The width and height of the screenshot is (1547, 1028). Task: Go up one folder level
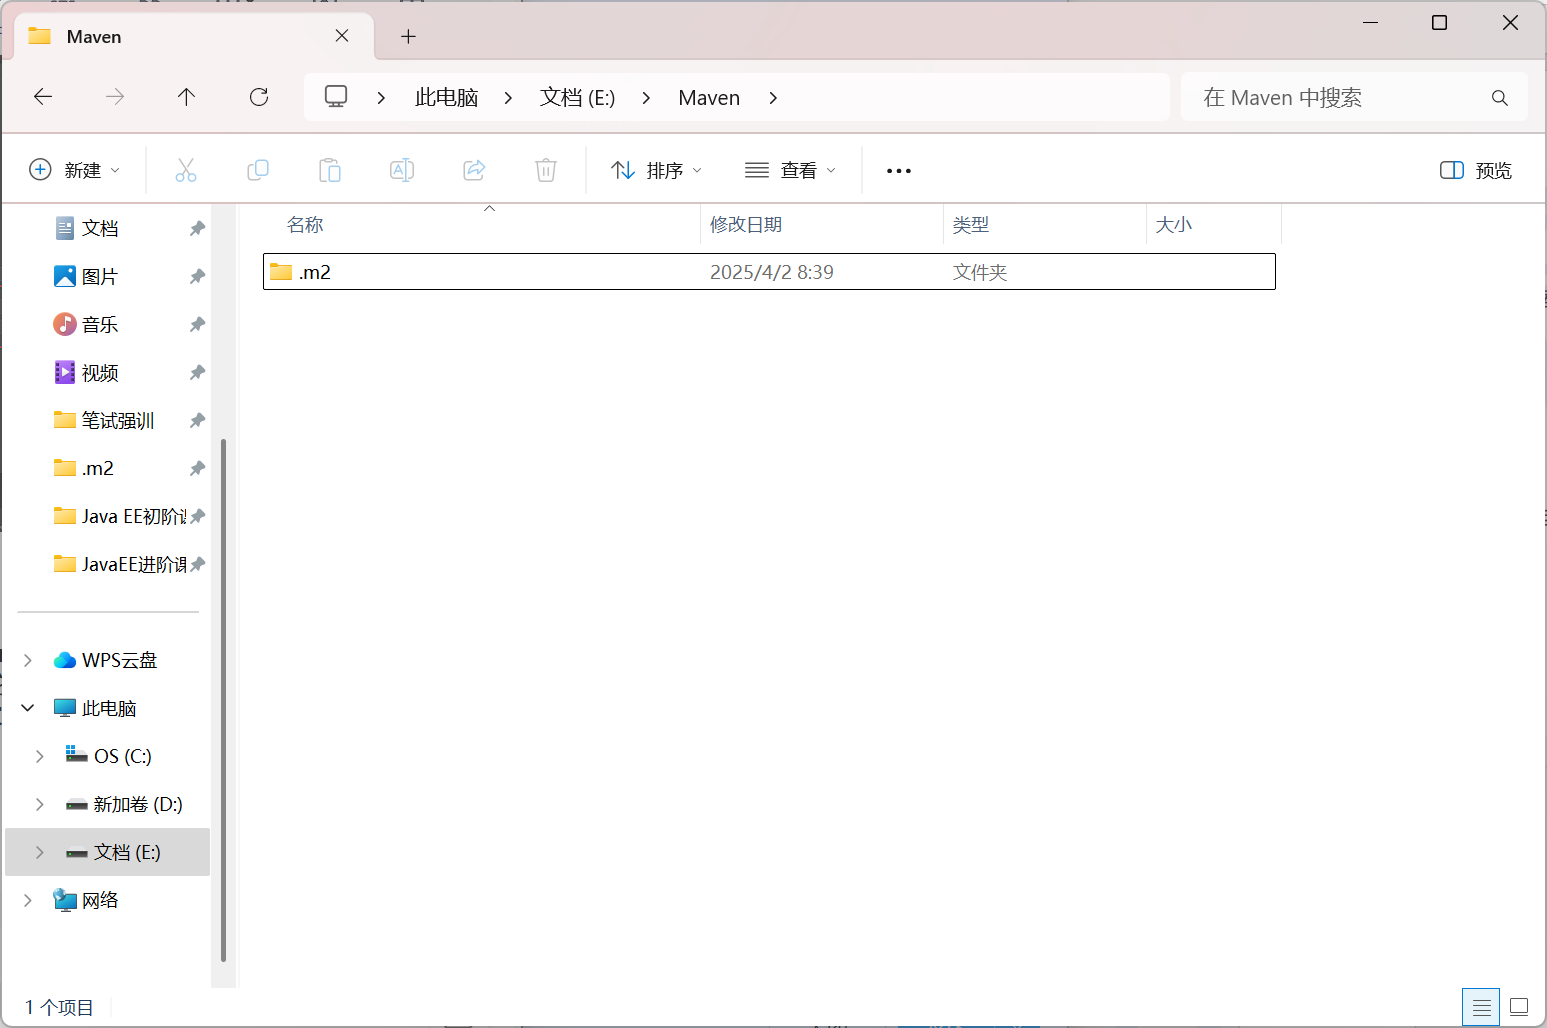click(x=186, y=97)
